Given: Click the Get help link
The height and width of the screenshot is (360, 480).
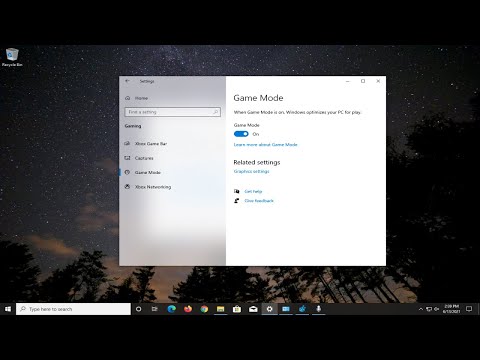Looking at the screenshot, I should click(x=253, y=191).
